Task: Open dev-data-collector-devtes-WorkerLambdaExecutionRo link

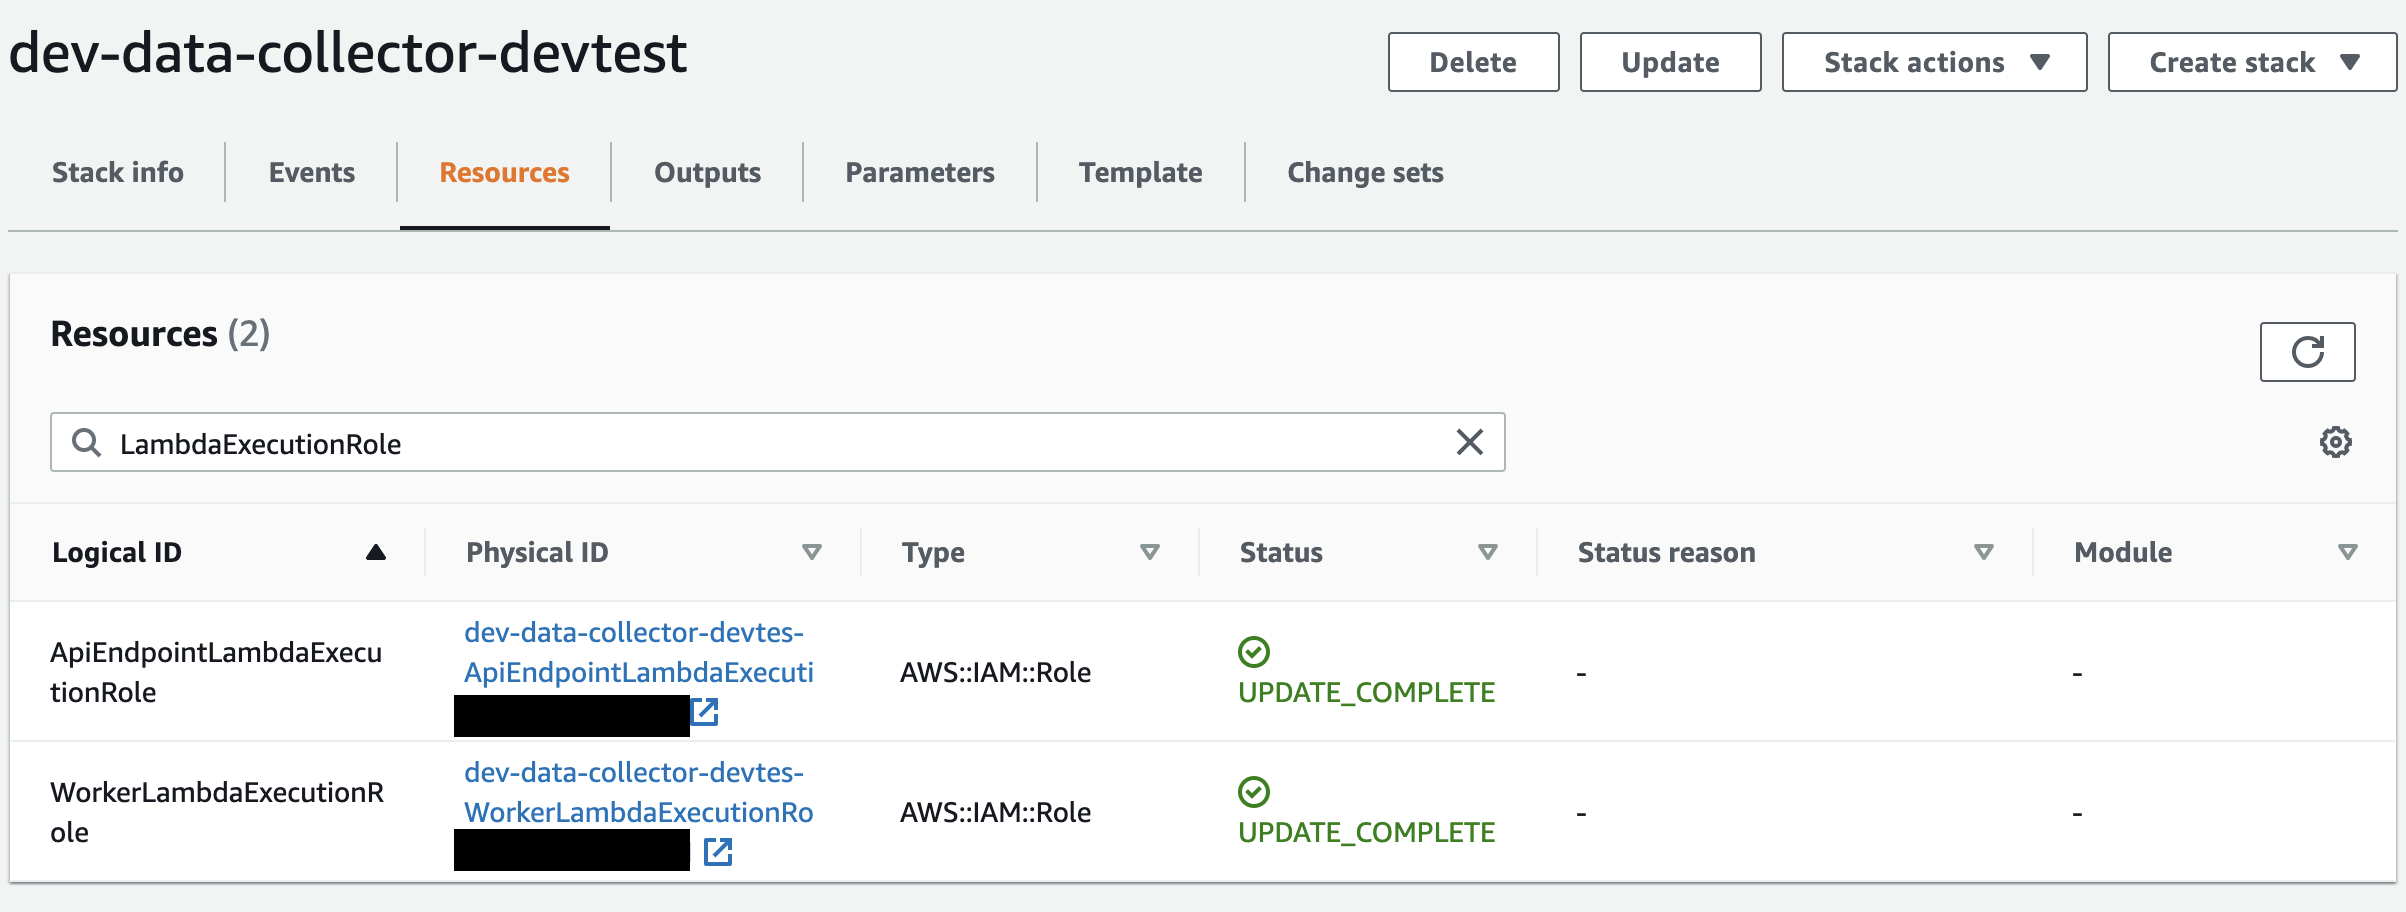Action: pyautogui.click(x=639, y=792)
